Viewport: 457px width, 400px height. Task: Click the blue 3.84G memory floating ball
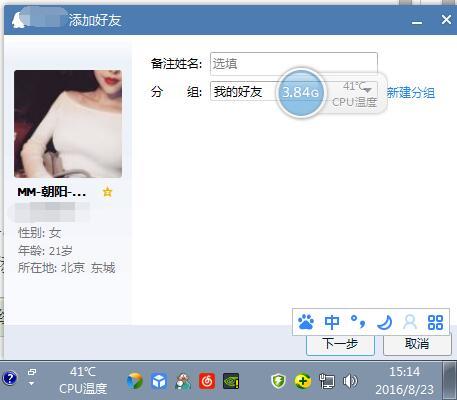tap(301, 92)
